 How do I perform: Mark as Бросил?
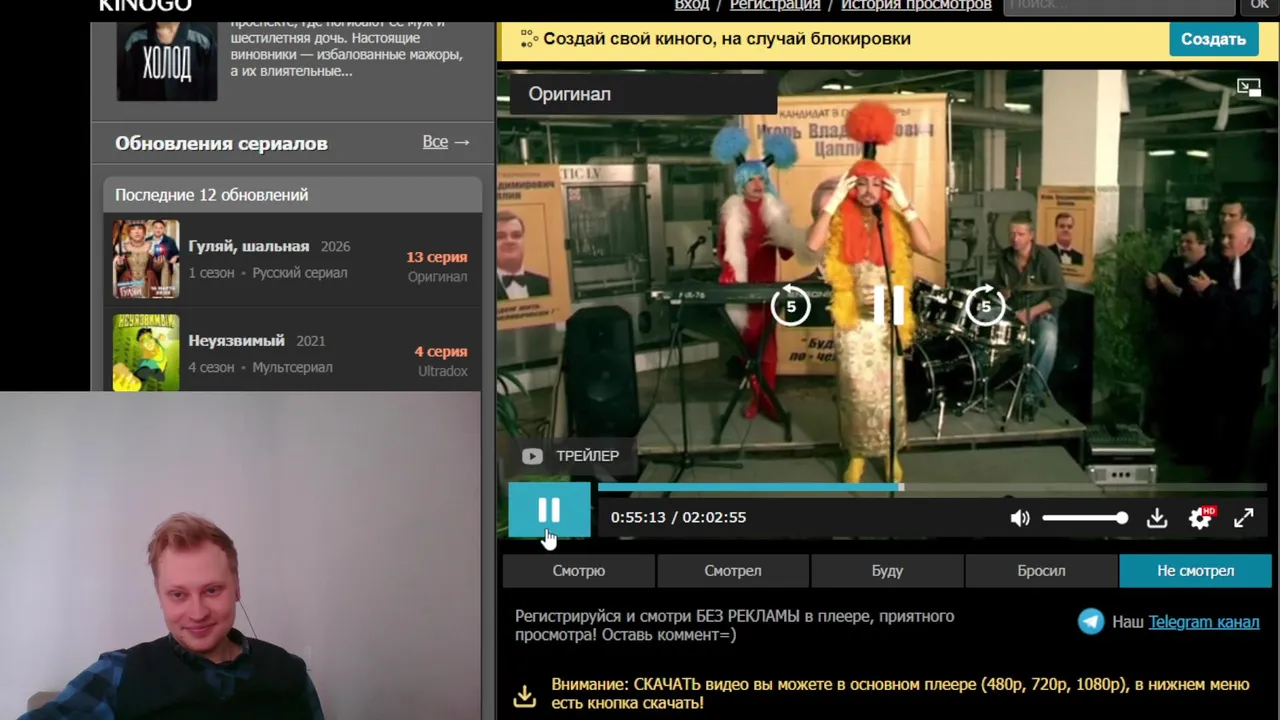[1041, 571]
